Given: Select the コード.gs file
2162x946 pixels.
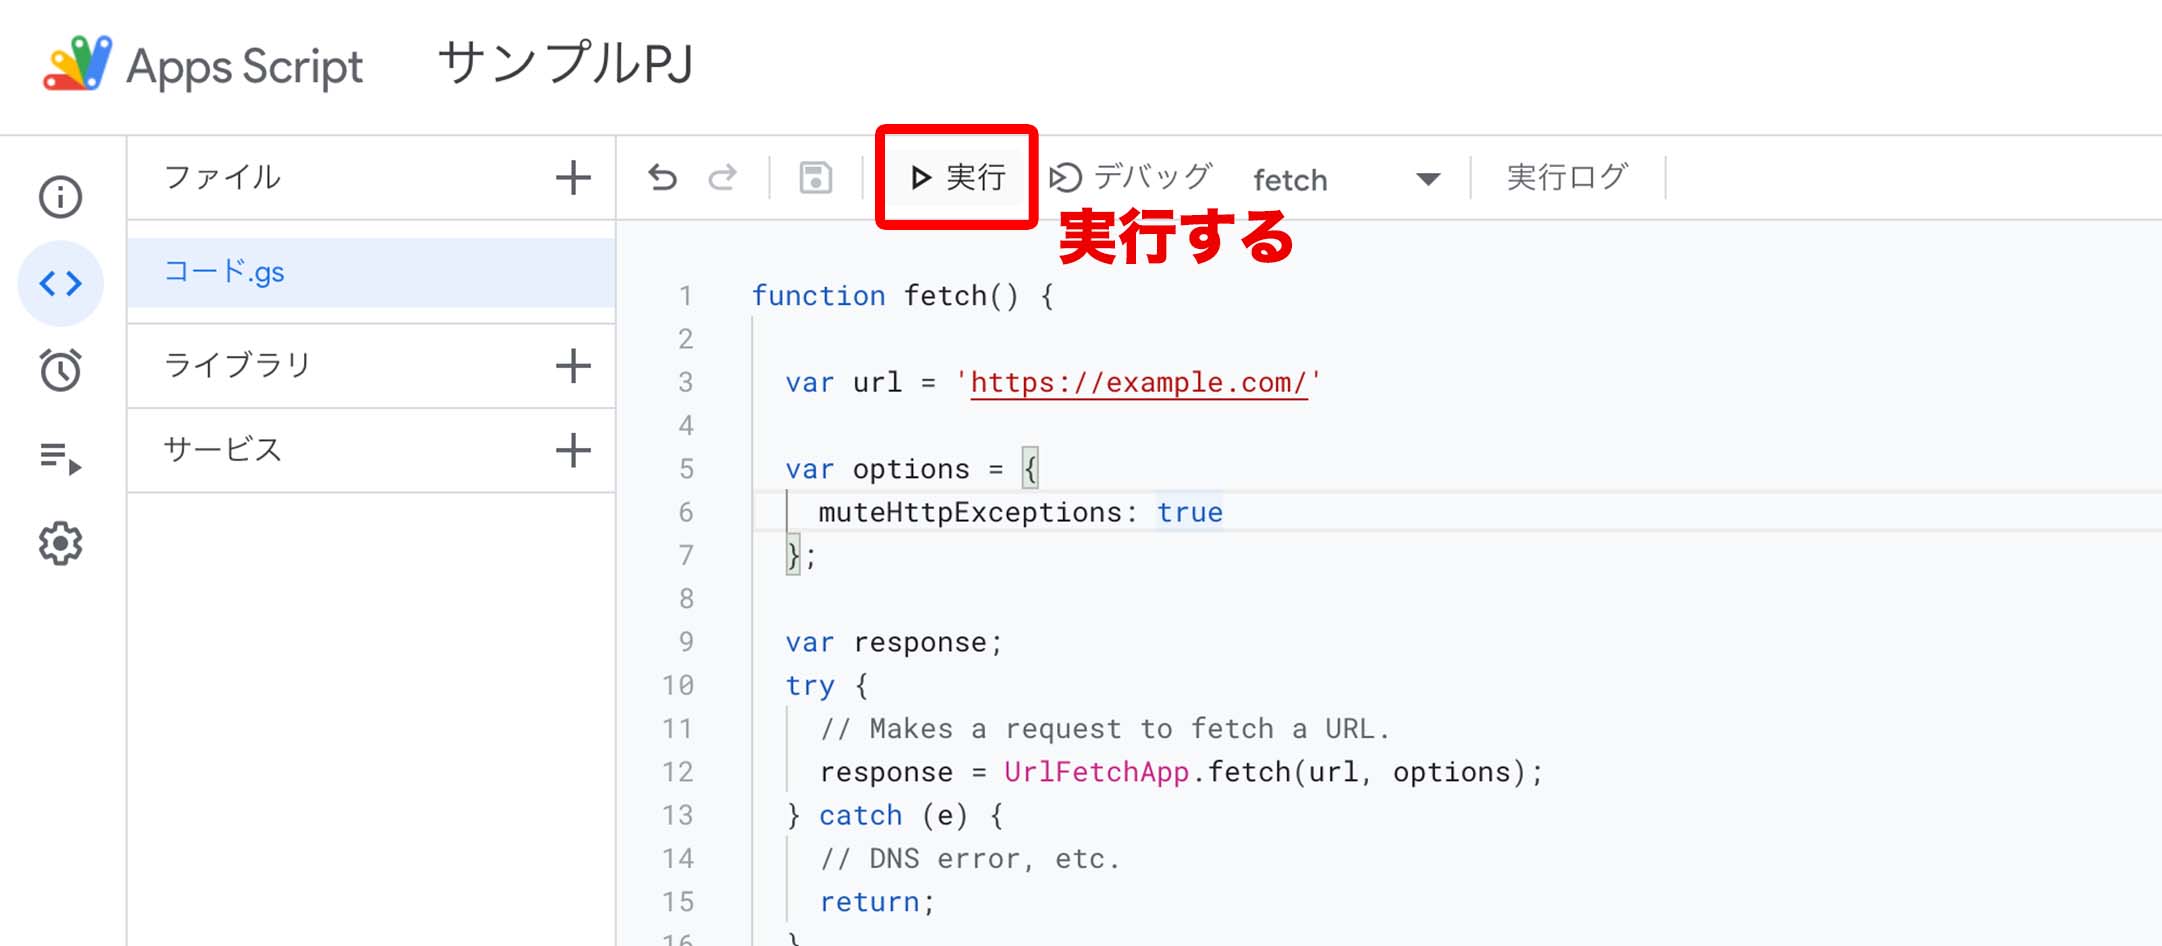Looking at the screenshot, I should 371,272.
